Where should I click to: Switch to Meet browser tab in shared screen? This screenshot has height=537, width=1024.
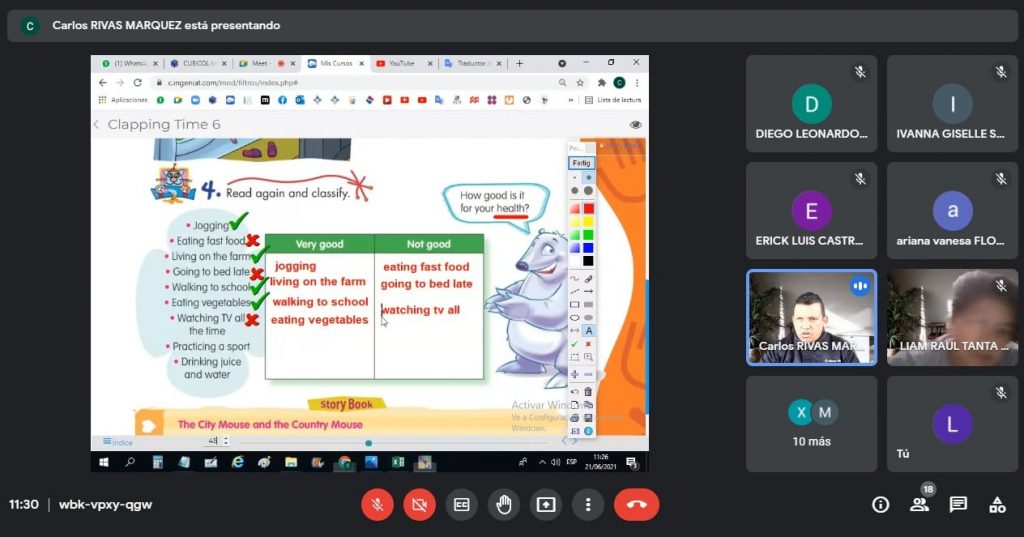(267, 63)
